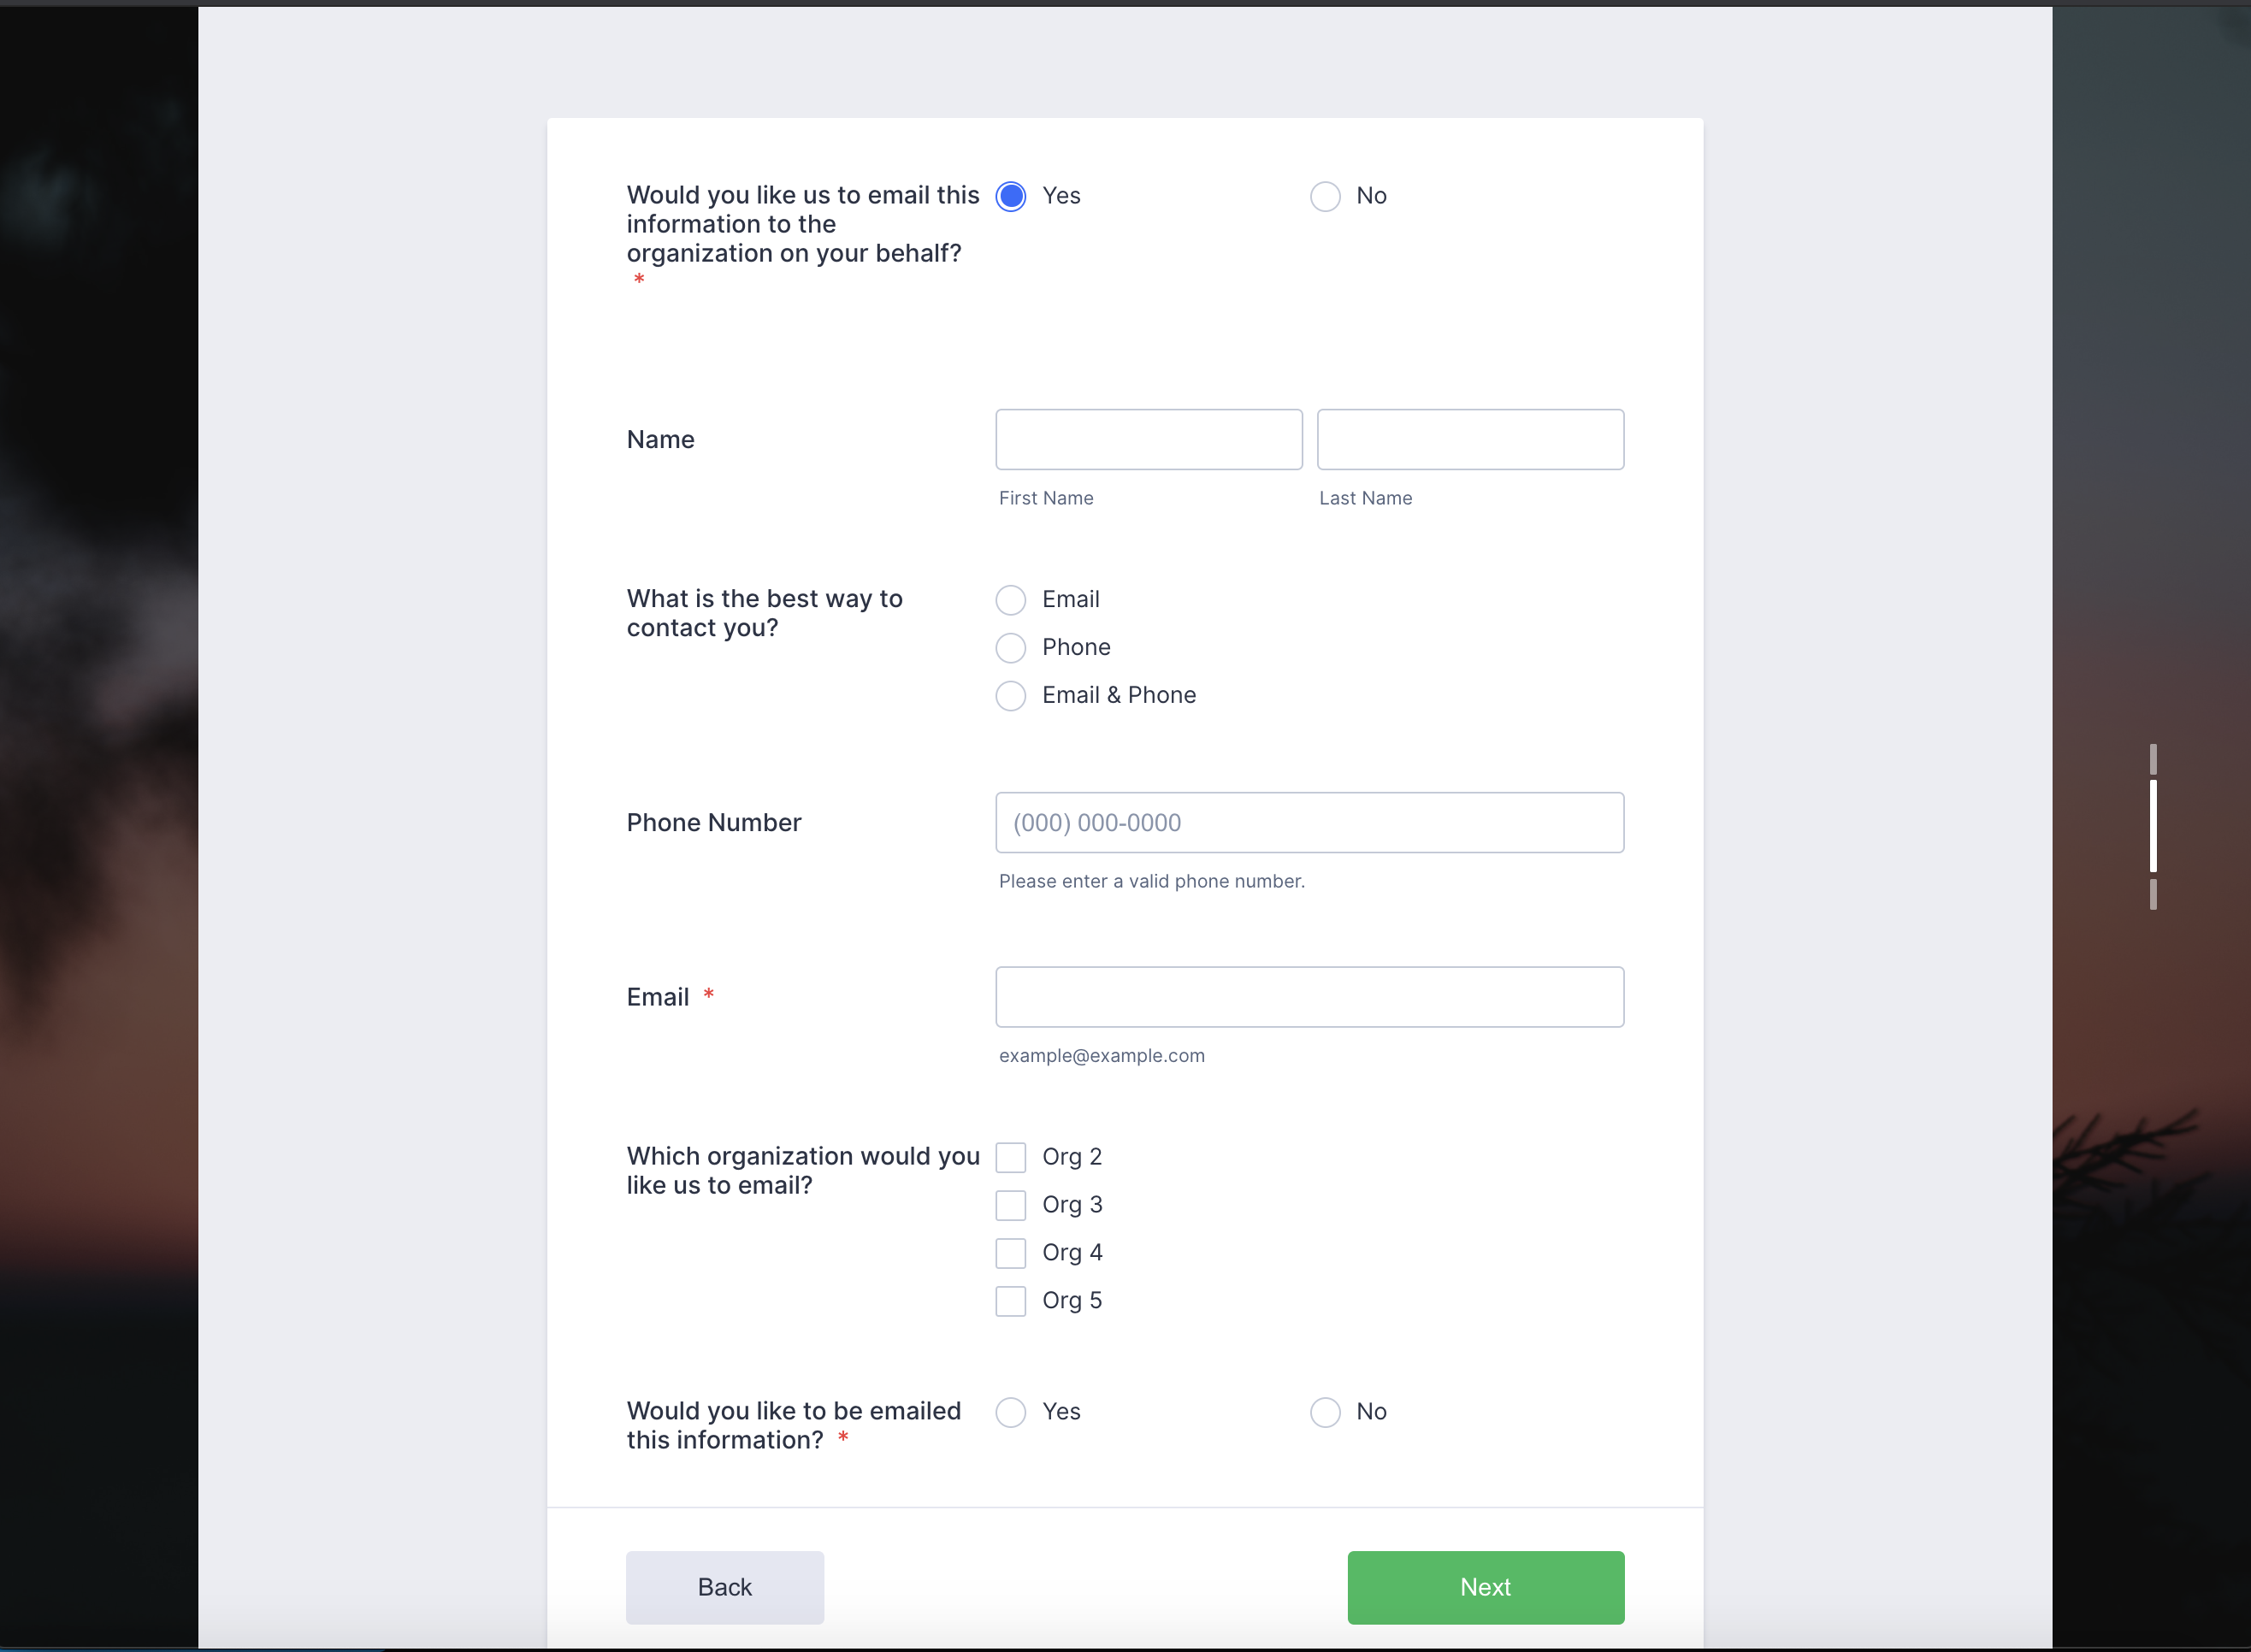Image resolution: width=2251 pixels, height=1652 pixels.
Task: Select No to be emailed this information
Action: (1325, 1412)
